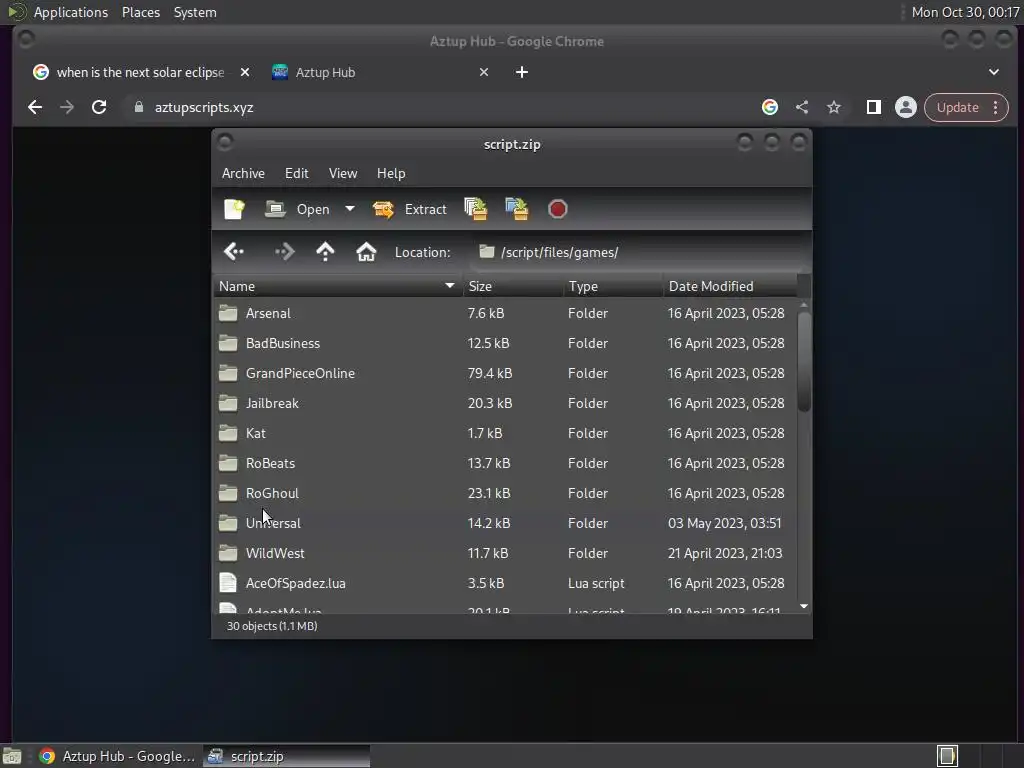Image resolution: width=1024 pixels, height=768 pixels.
Task: Click the 03 May 2023, 03:51 date
Action: click(724, 524)
